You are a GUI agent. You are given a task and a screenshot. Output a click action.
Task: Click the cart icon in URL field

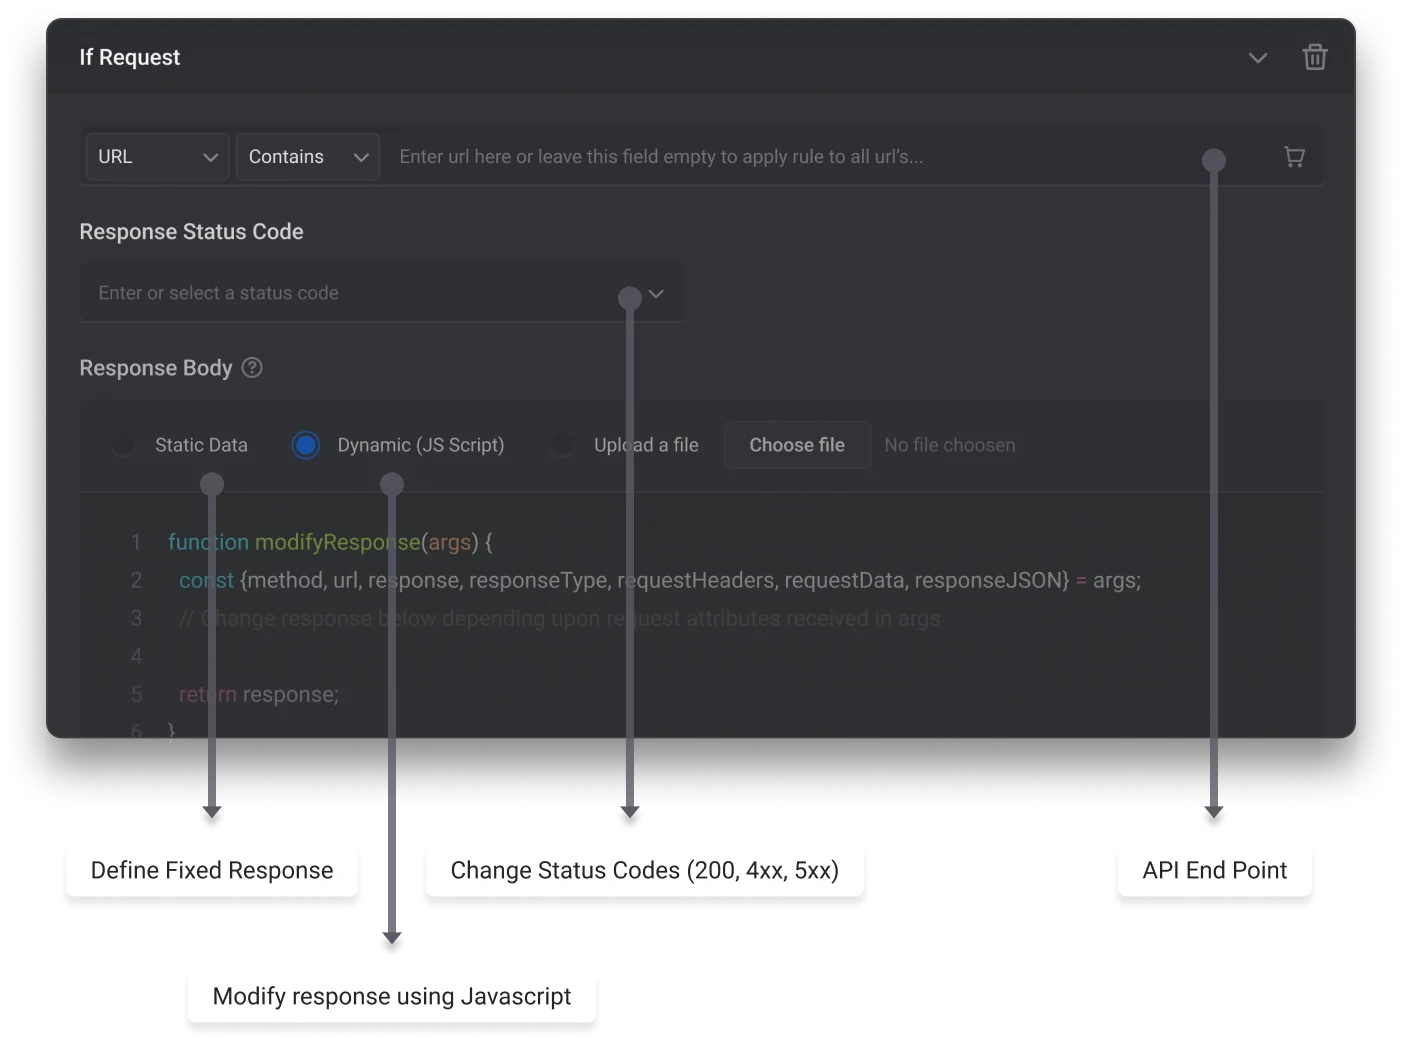(x=1294, y=157)
